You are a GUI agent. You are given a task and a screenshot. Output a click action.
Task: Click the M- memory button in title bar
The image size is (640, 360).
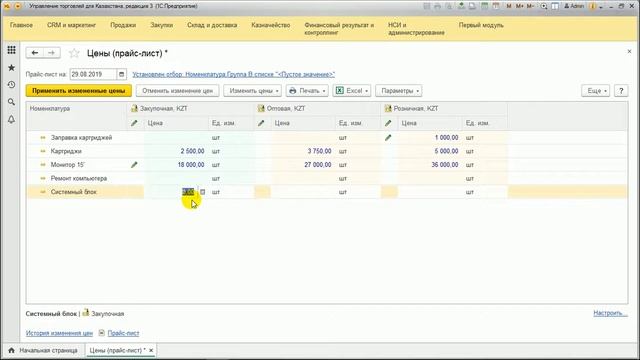click(x=530, y=6)
